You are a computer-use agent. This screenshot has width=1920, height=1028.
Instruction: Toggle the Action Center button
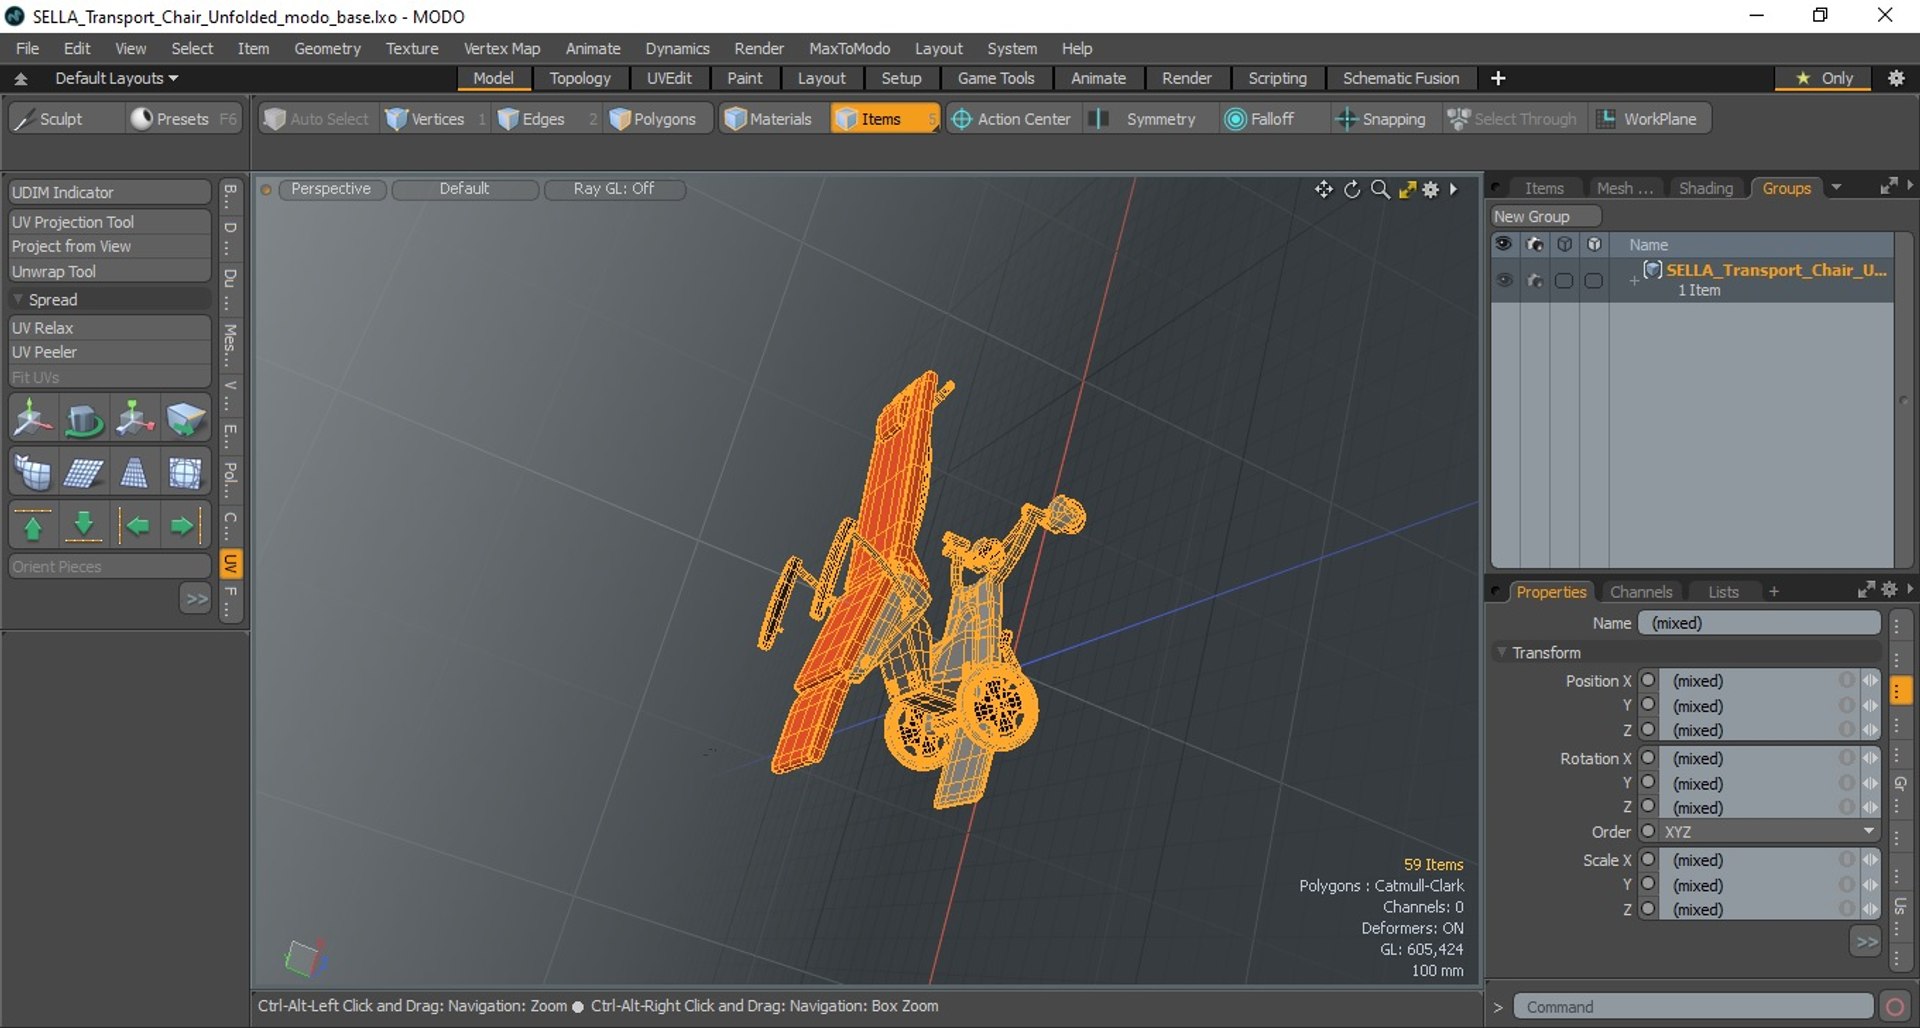pos(1011,119)
